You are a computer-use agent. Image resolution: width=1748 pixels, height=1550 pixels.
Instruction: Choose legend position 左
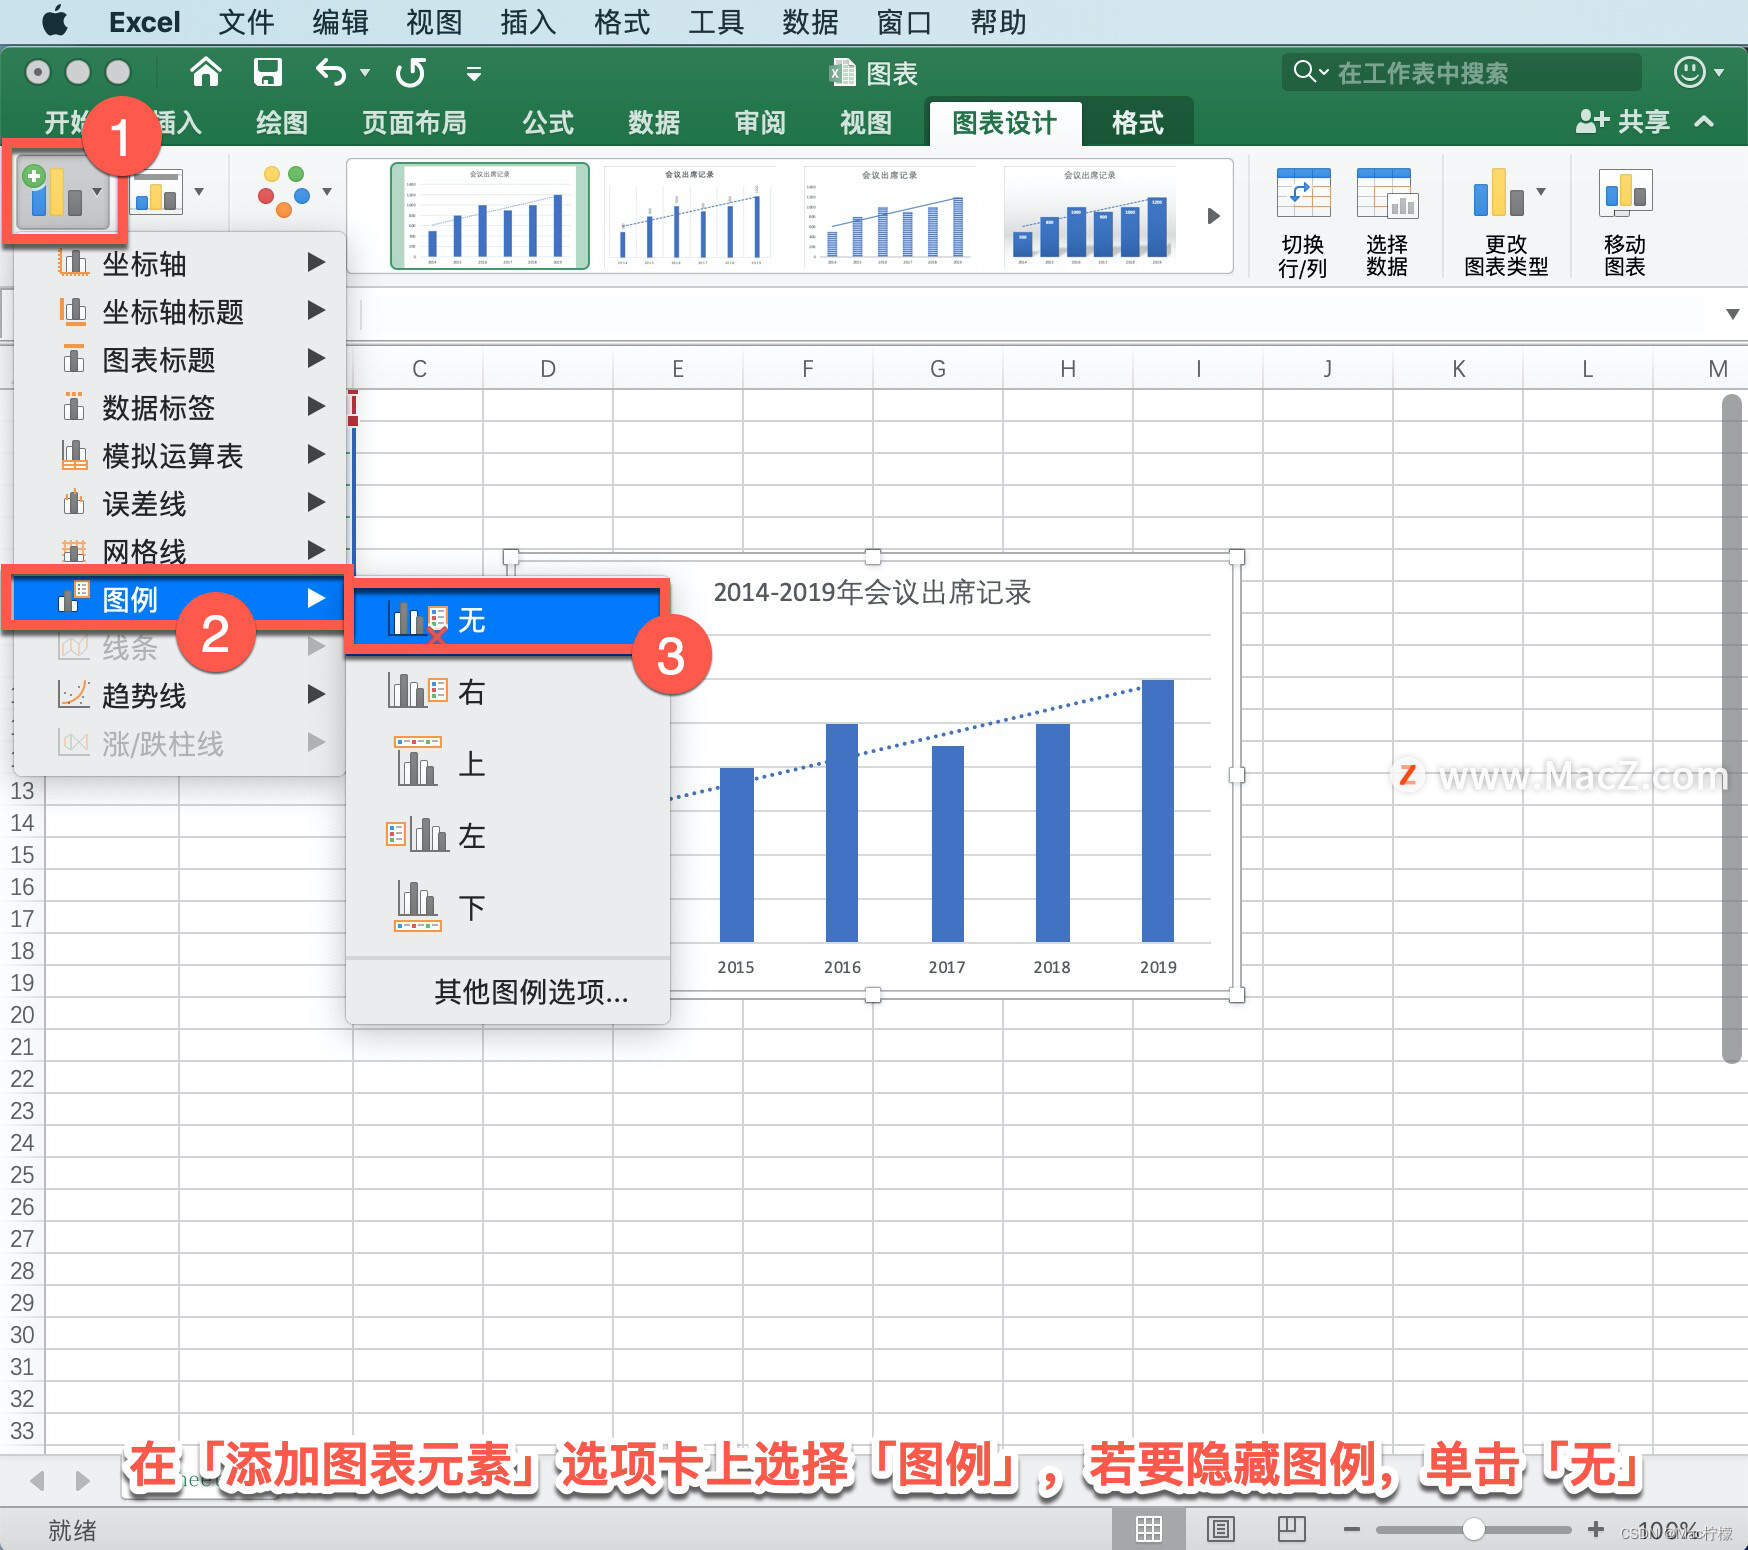507,836
